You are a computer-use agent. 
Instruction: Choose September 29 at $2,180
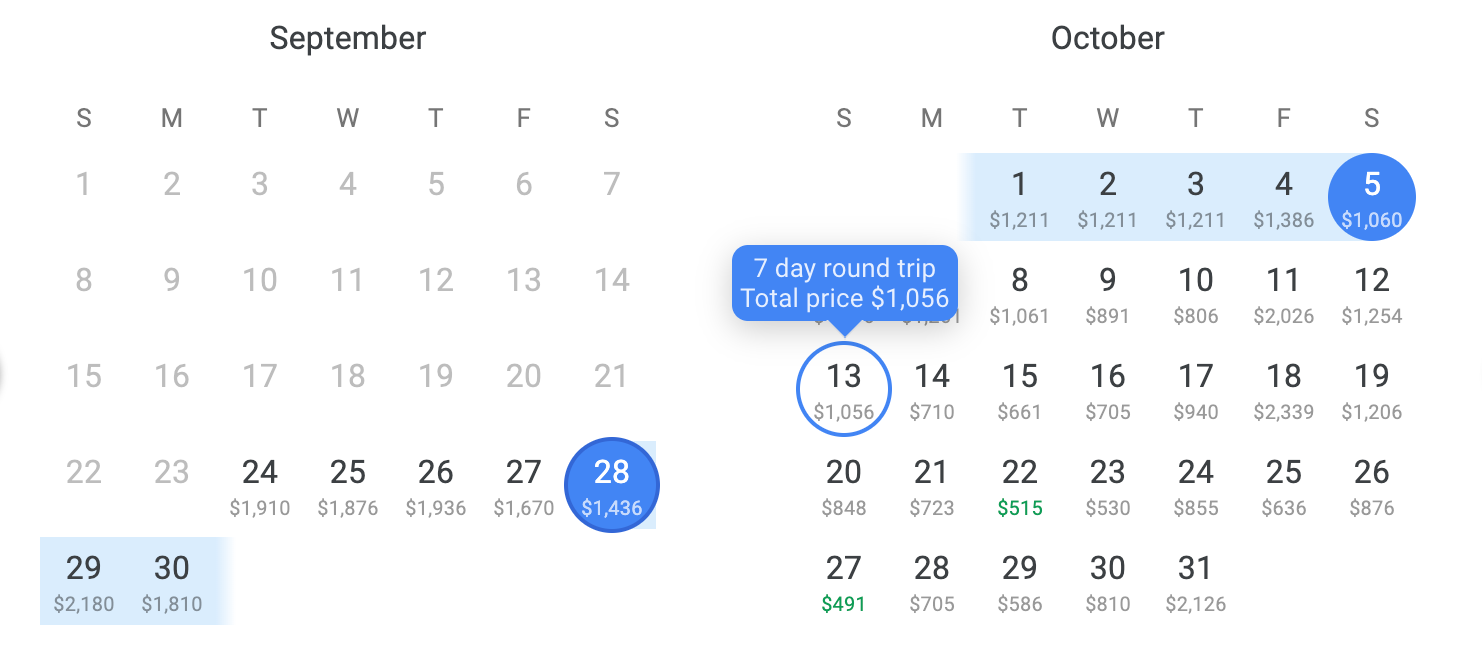[x=84, y=581]
